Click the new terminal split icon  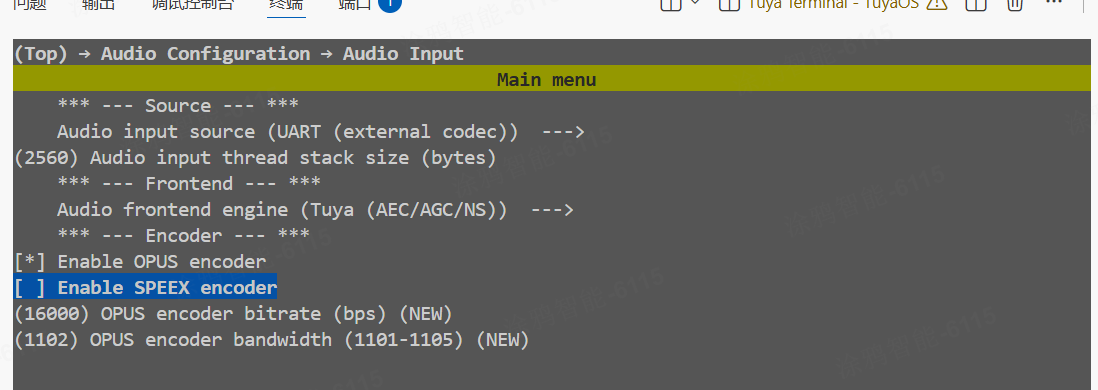pos(670,4)
